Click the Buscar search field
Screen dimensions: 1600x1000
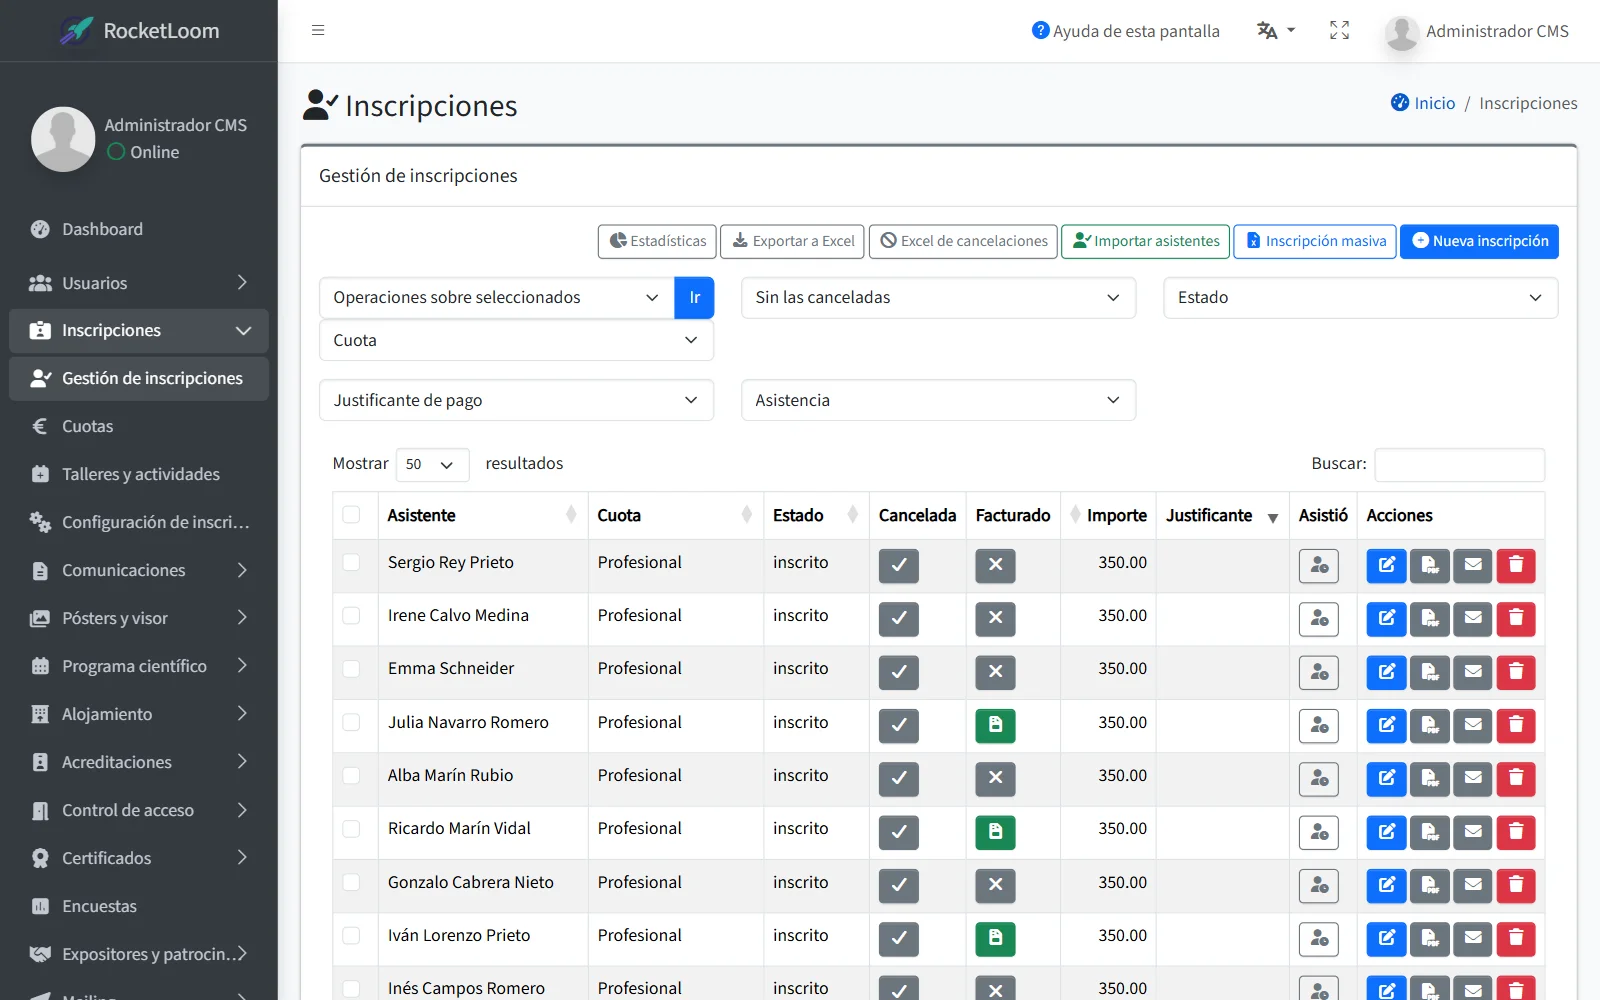tap(1459, 464)
